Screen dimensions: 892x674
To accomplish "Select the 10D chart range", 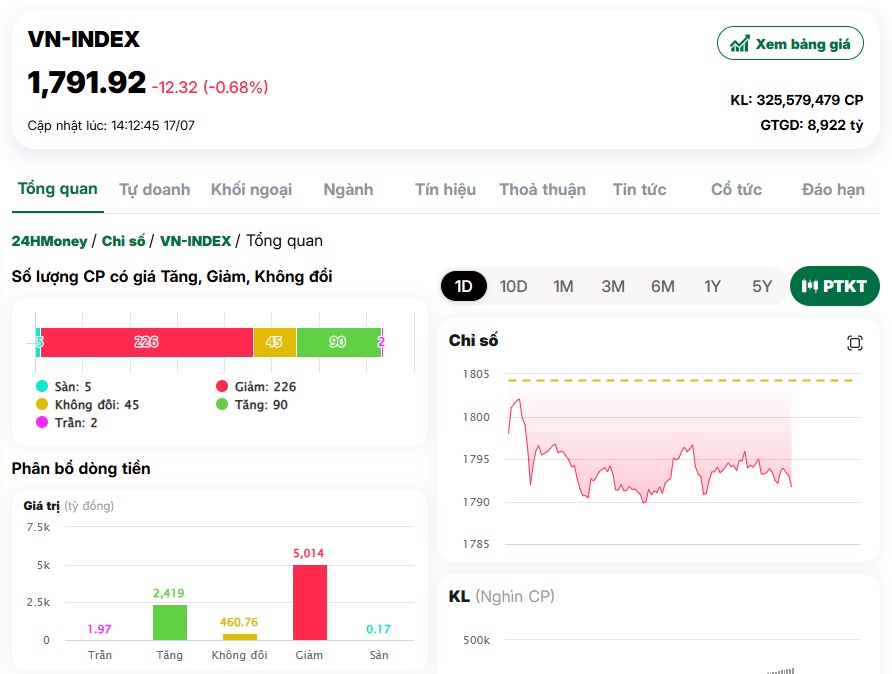I will tap(513, 286).
